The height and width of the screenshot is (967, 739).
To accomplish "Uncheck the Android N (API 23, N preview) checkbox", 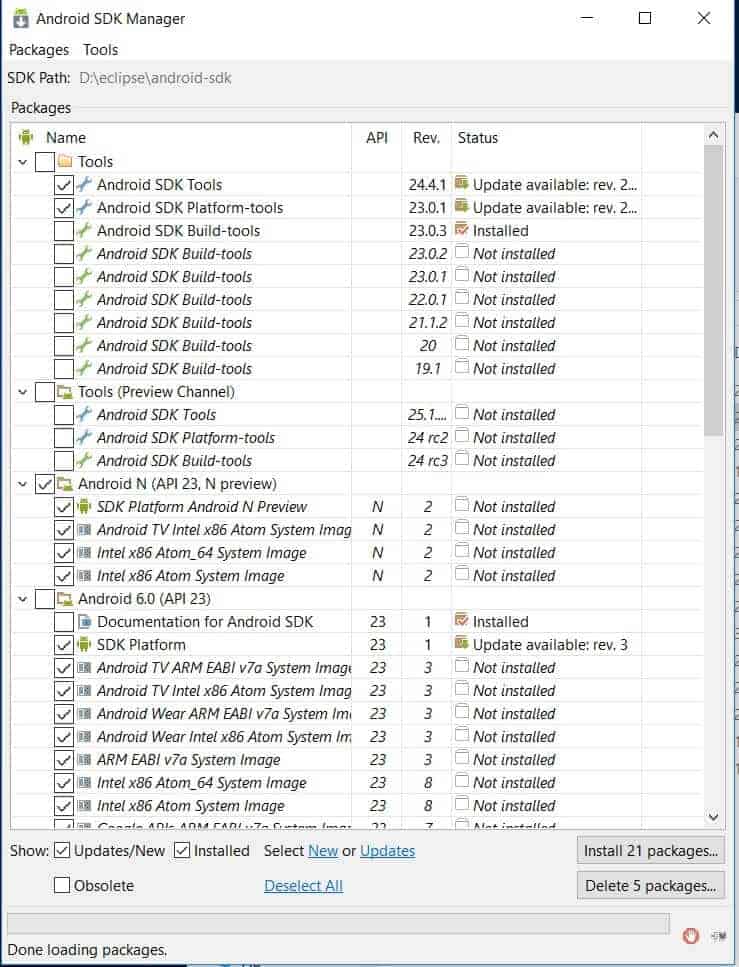I will (44, 484).
